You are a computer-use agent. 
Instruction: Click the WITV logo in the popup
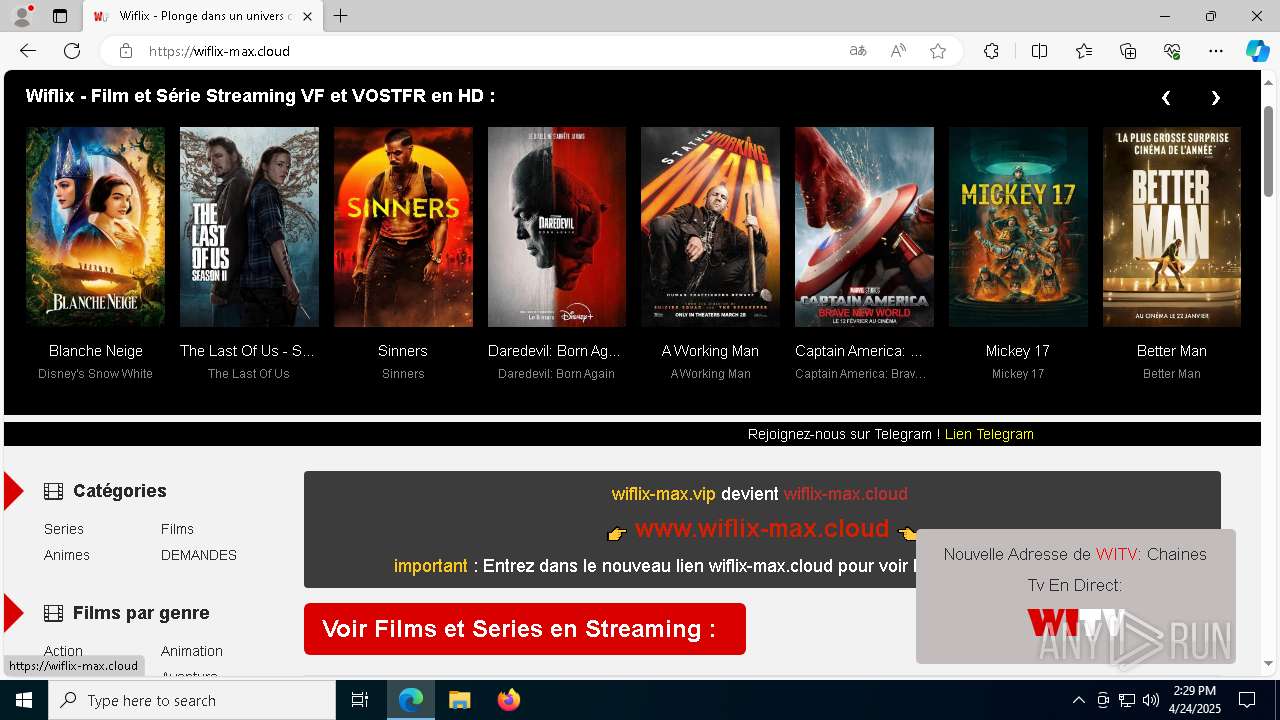(1075, 624)
